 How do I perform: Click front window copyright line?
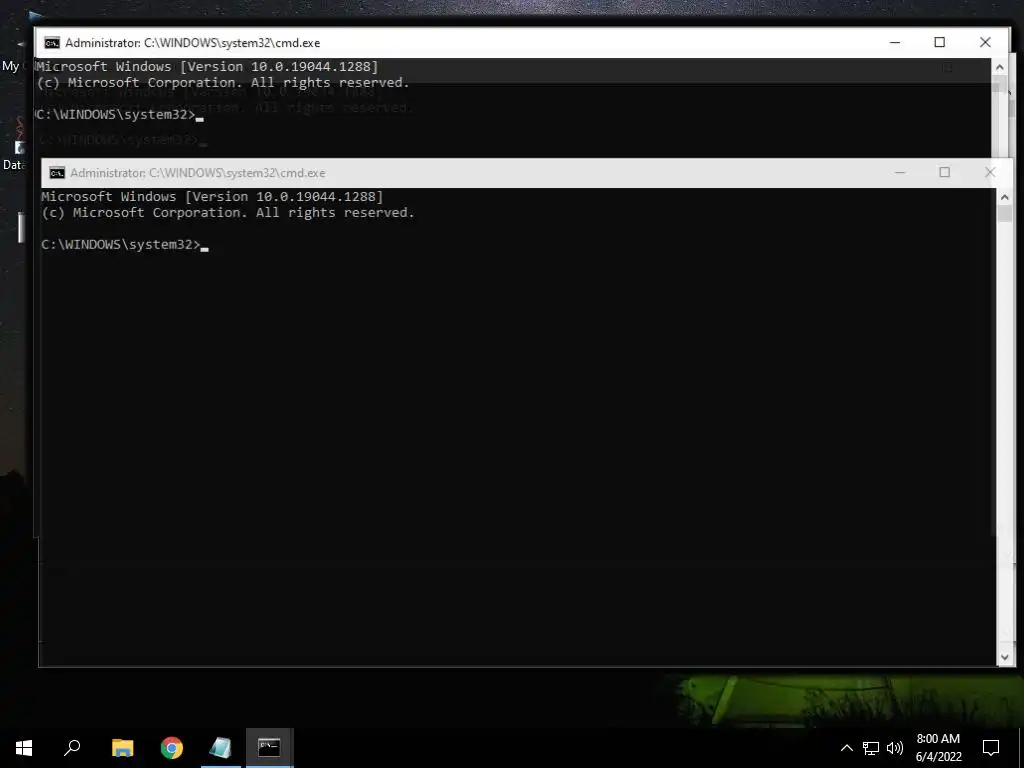pyautogui.click(x=228, y=213)
